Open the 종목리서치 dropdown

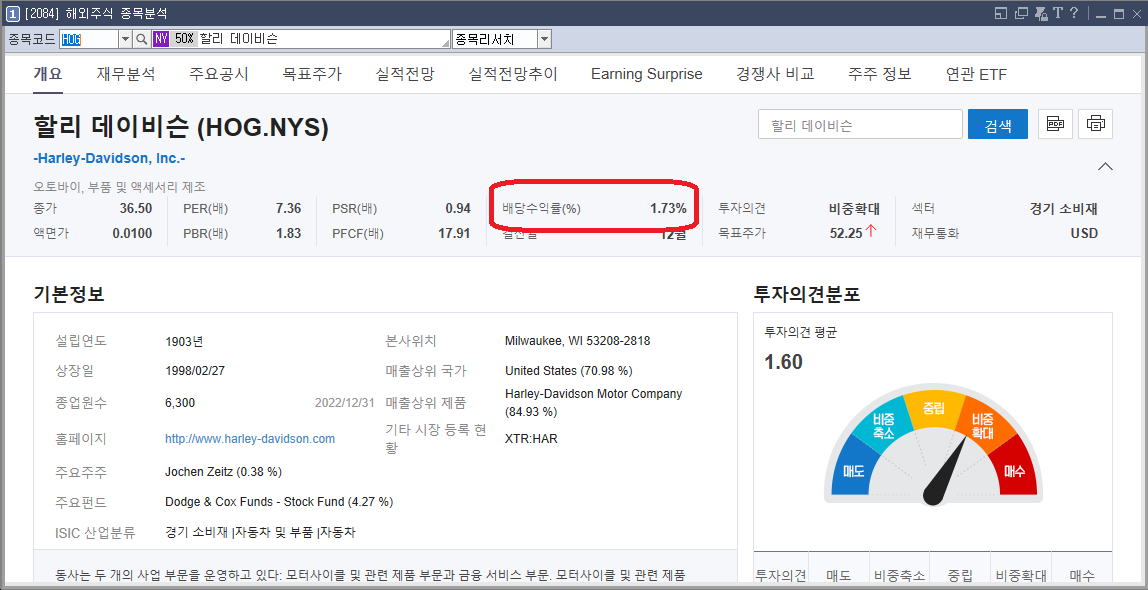(544, 39)
